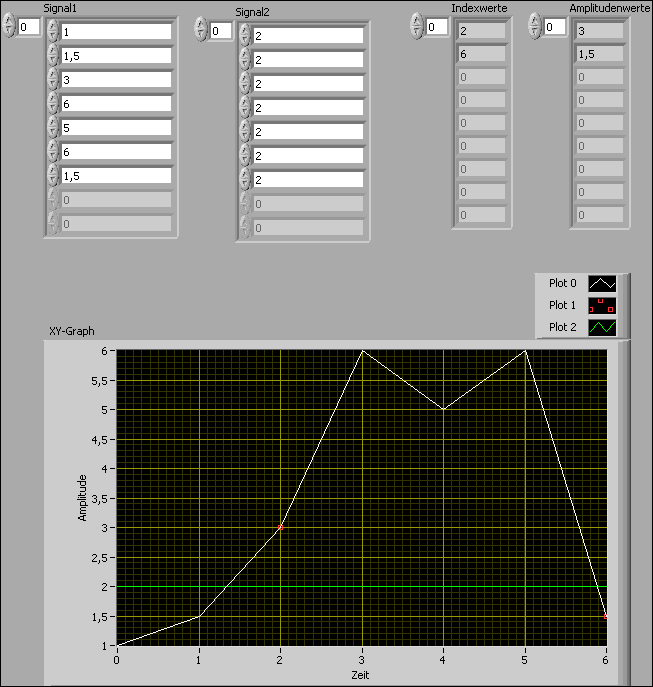Viewport: 653px width, 687px height.
Task: Click the Amplitude y-axis label
Action: click(x=82, y=498)
